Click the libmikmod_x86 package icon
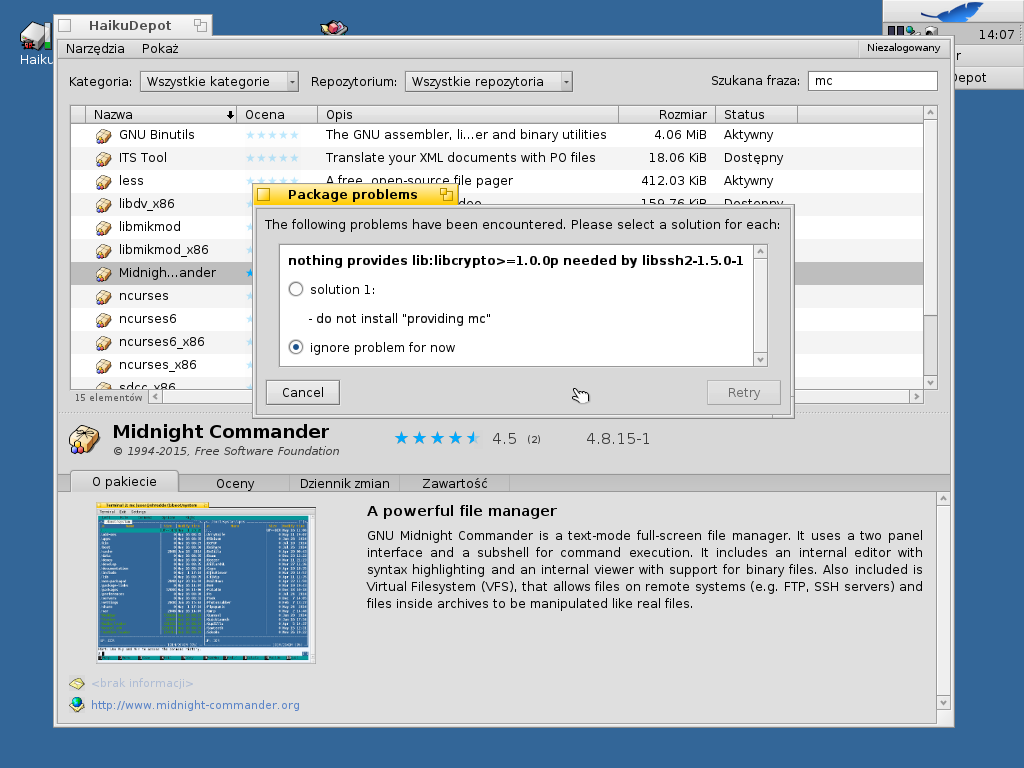Screen dimensions: 1024x768 (x=103, y=251)
